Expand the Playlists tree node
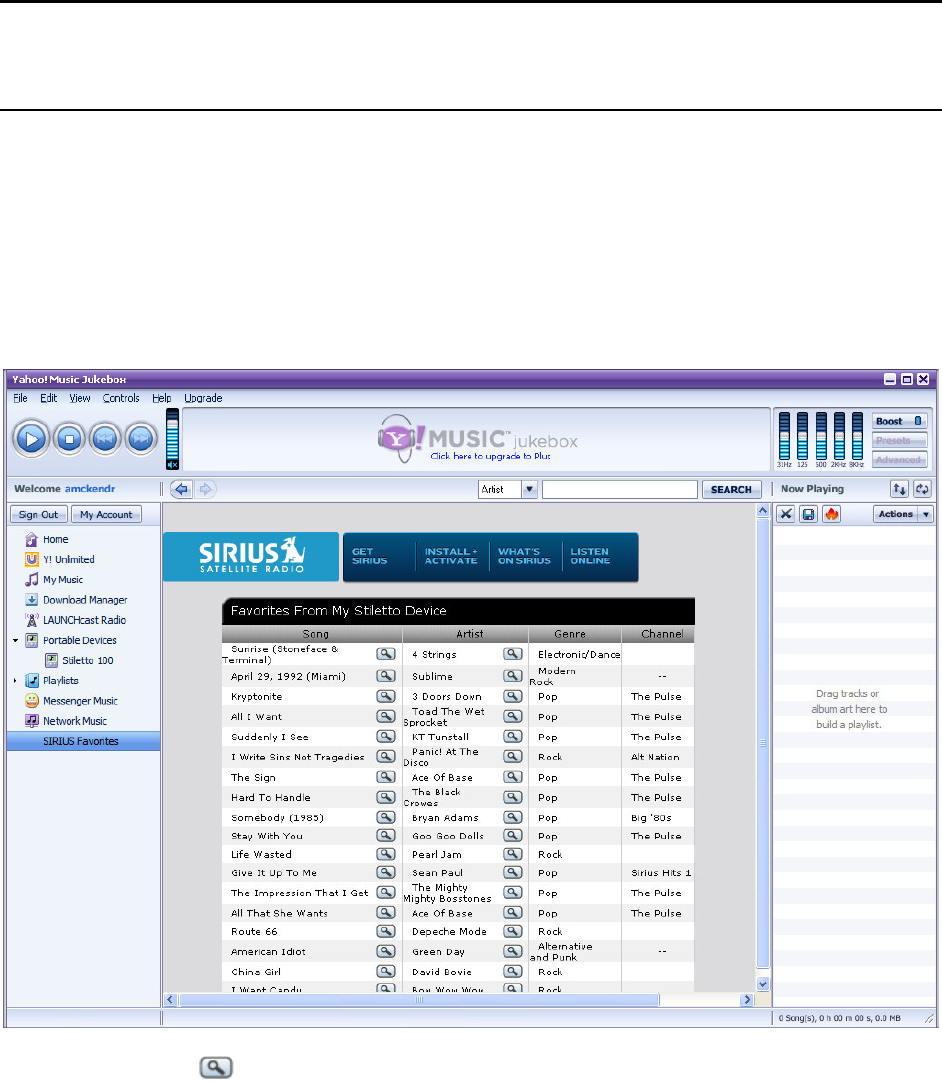Screen dimensions: 942x1082 pos(15,680)
